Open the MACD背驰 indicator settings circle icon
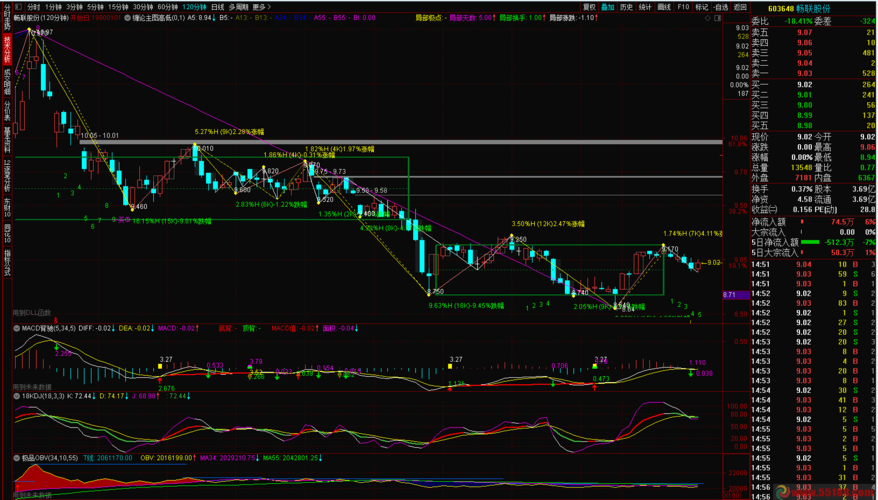This screenshot has width=878, height=500. tap(18, 326)
